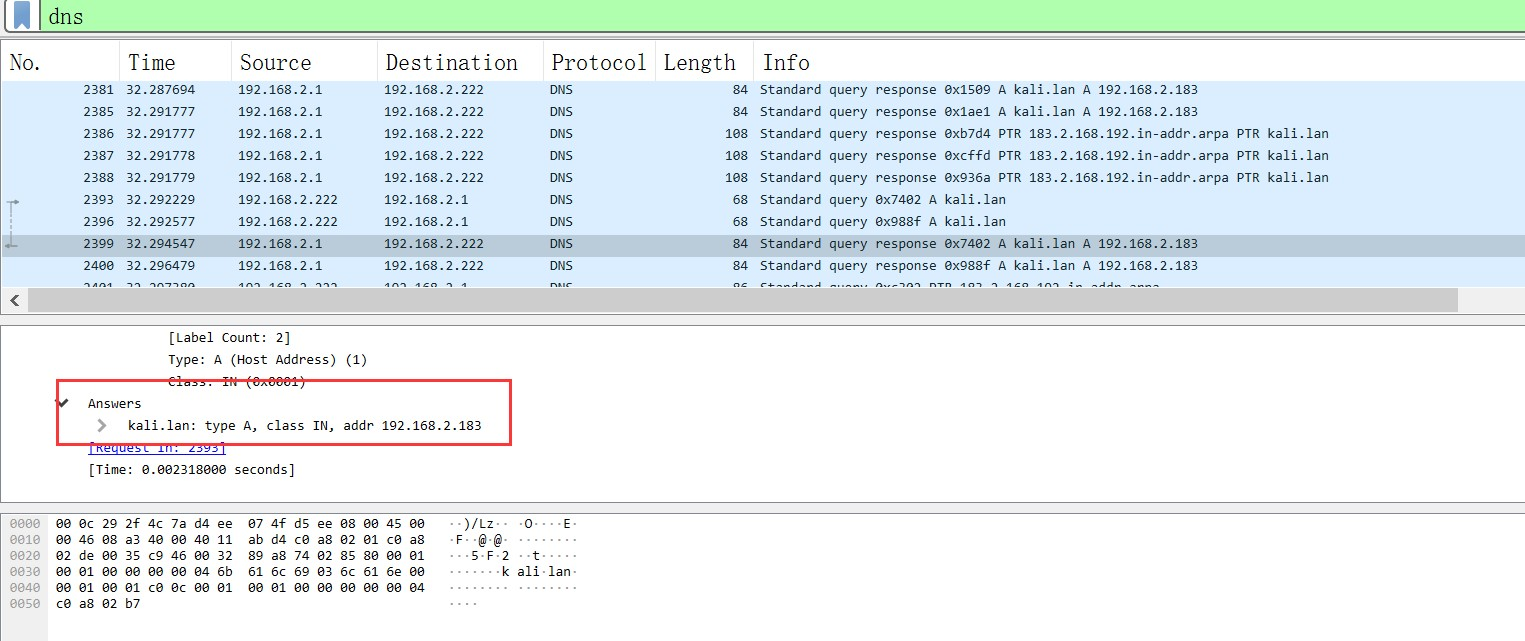Click the dns display filter field
The height and width of the screenshot is (641, 1525).
pos(782,17)
